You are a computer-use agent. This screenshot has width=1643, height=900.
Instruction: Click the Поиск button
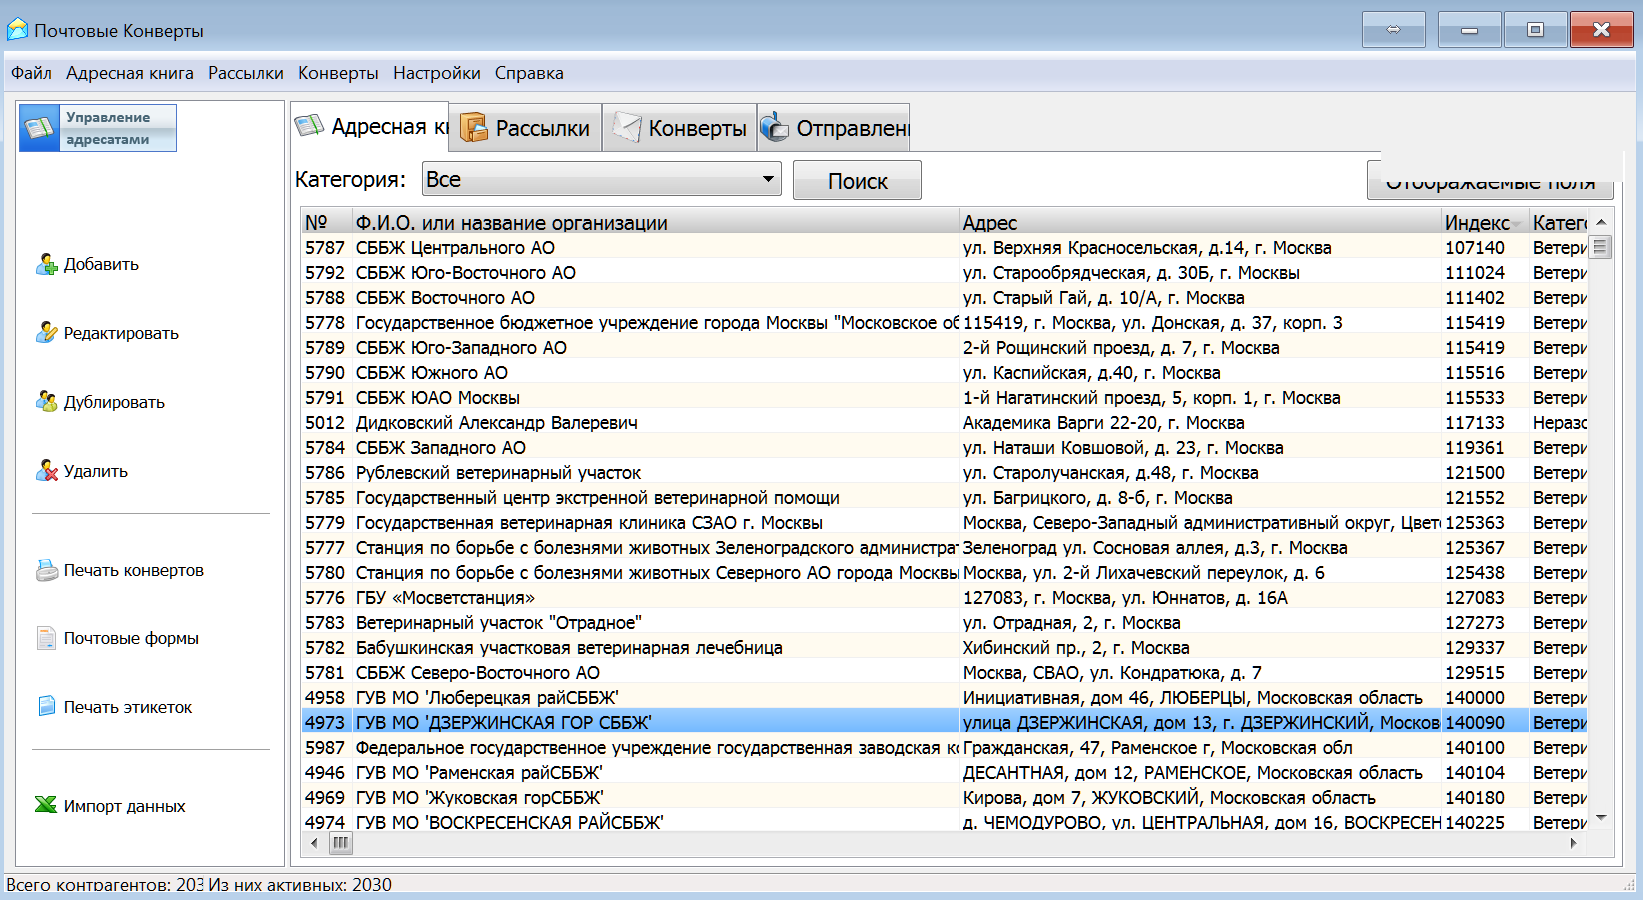(x=857, y=181)
